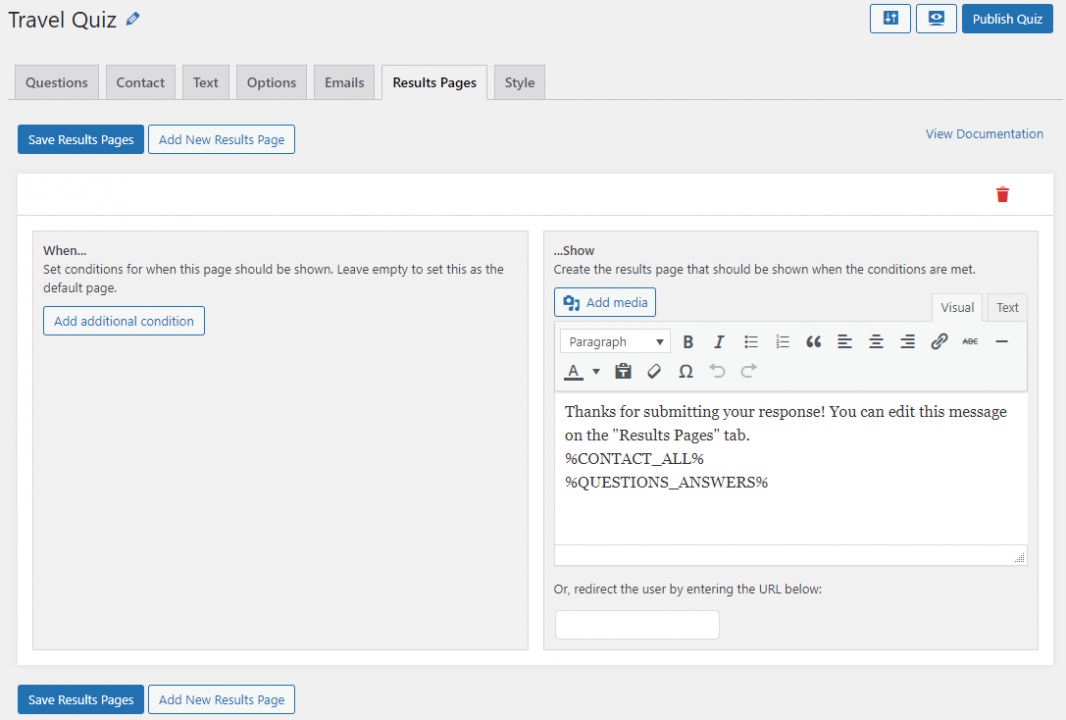
Task: Open the Questions tab
Action: point(56,82)
